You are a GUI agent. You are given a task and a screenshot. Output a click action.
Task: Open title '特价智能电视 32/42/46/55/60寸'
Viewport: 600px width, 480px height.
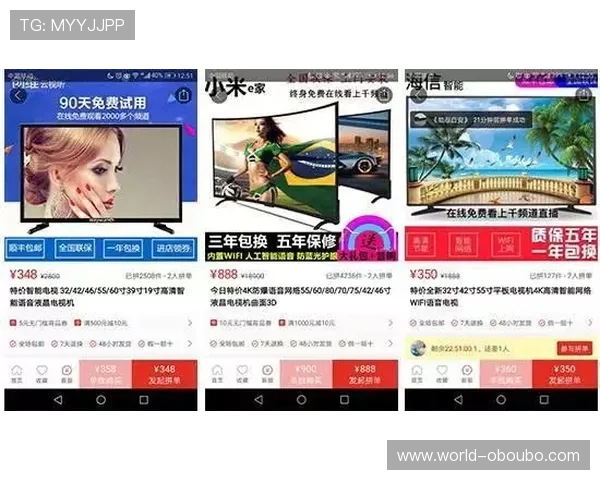(97, 297)
